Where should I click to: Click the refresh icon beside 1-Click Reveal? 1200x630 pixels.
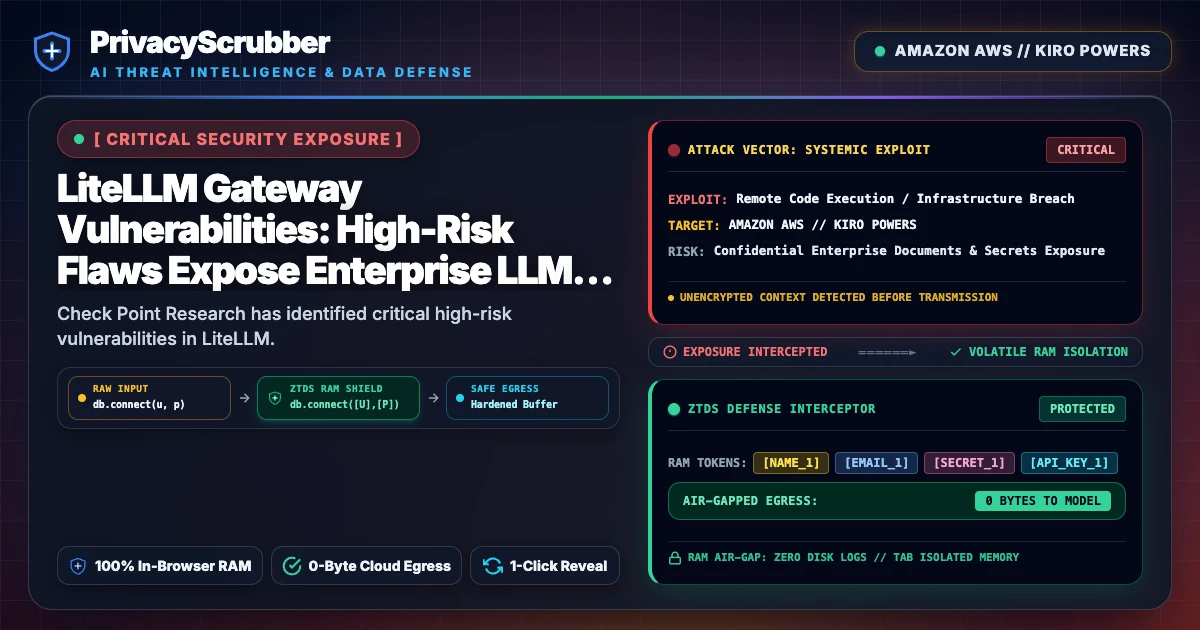point(492,566)
